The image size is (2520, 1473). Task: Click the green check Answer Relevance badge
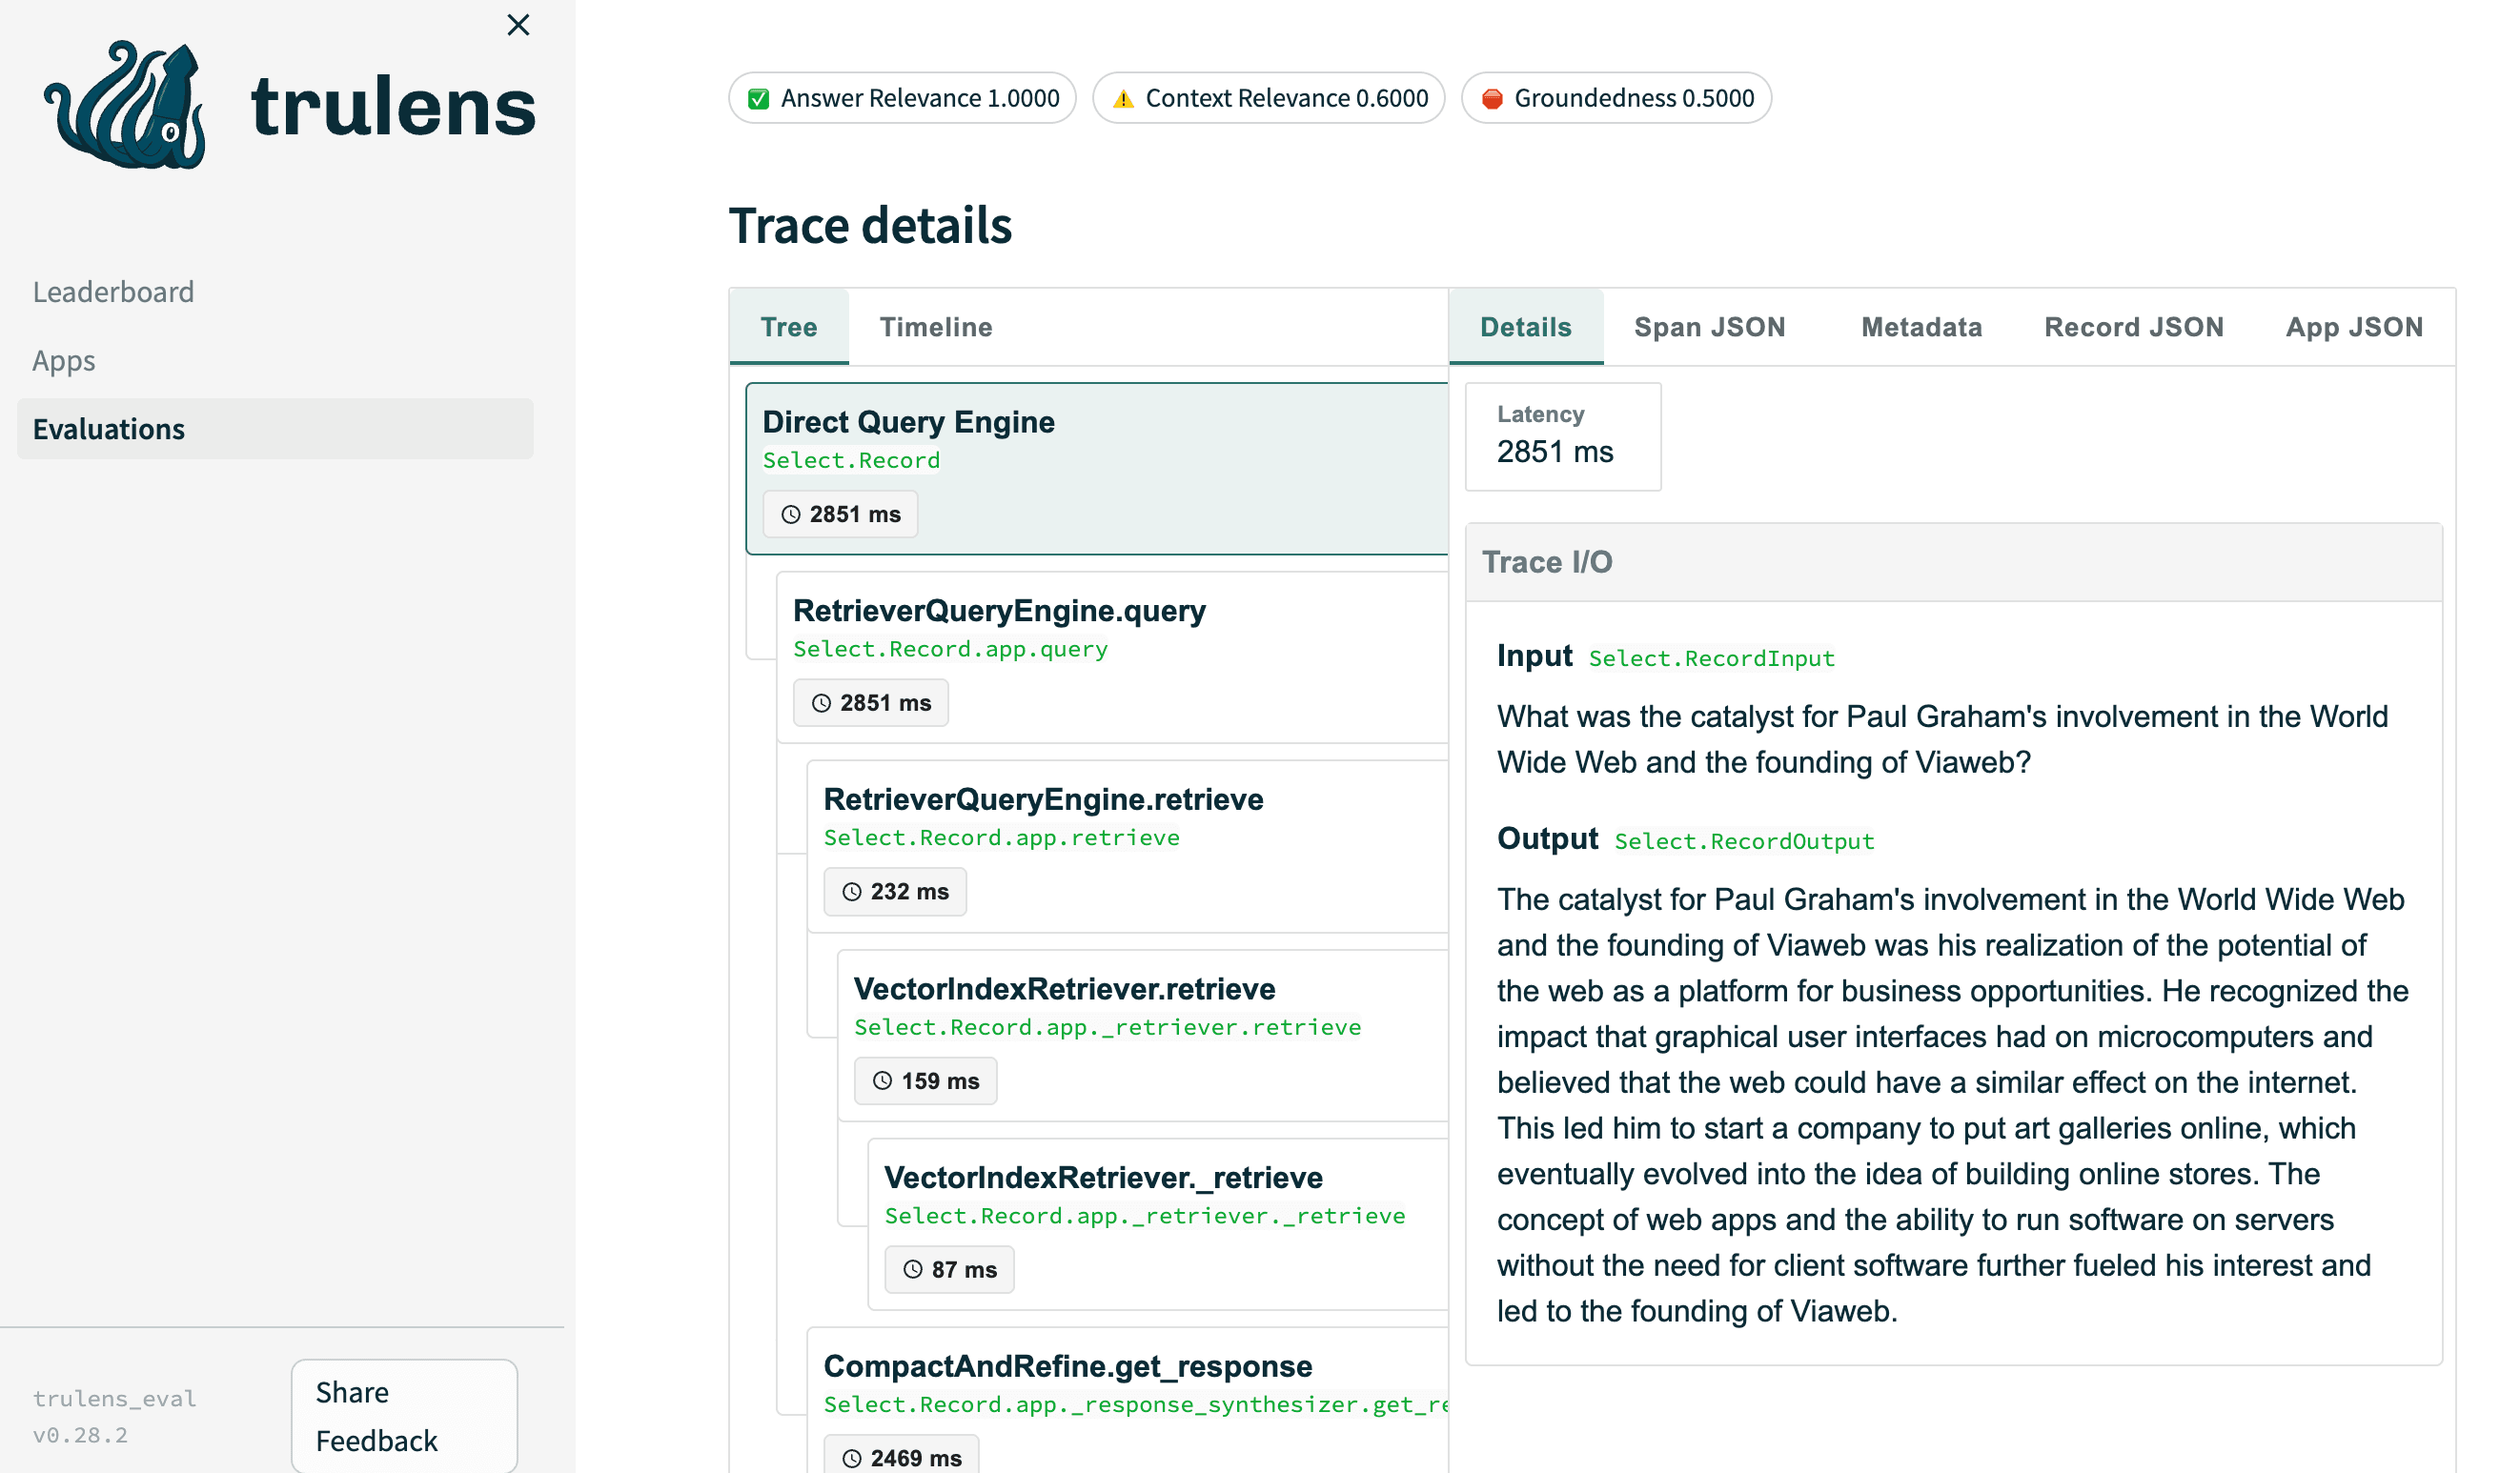pyautogui.click(x=901, y=98)
